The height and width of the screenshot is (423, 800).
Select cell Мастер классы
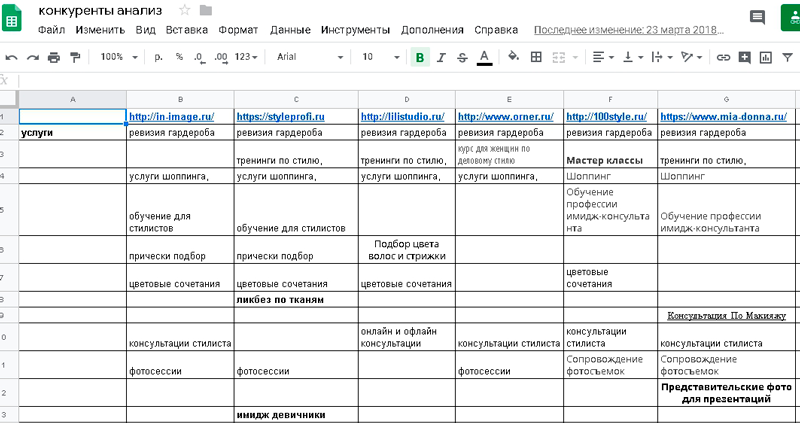click(610, 154)
